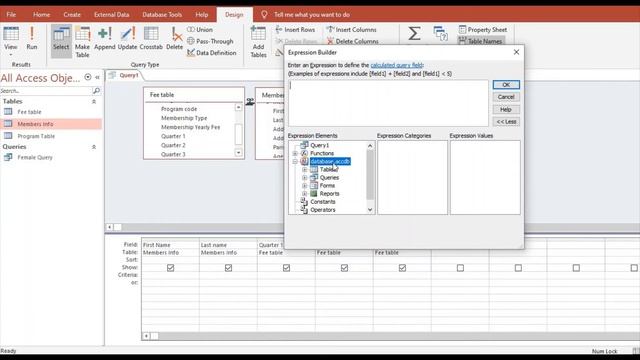The image size is (640, 360).
Task: Click the Tell me lightbulb icon
Action: pyautogui.click(x=264, y=15)
